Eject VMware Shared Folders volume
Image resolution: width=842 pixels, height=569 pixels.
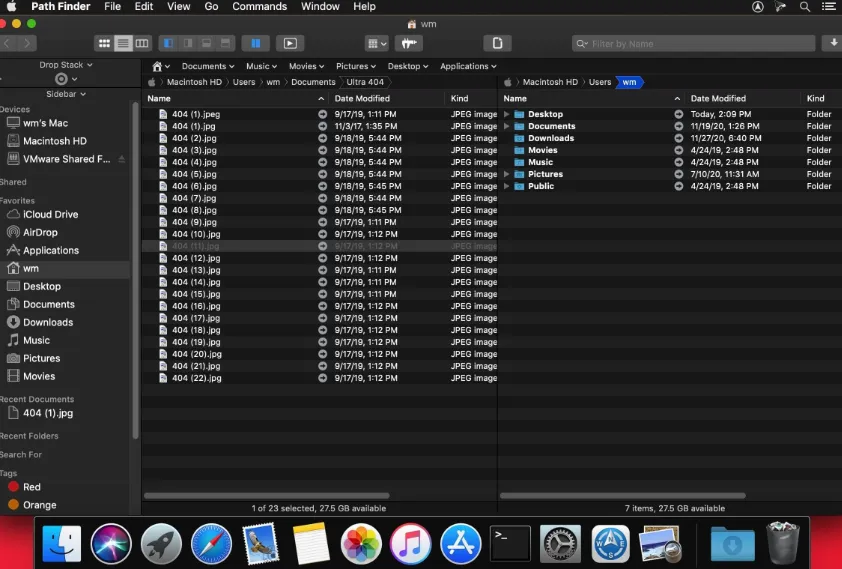[122, 159]
